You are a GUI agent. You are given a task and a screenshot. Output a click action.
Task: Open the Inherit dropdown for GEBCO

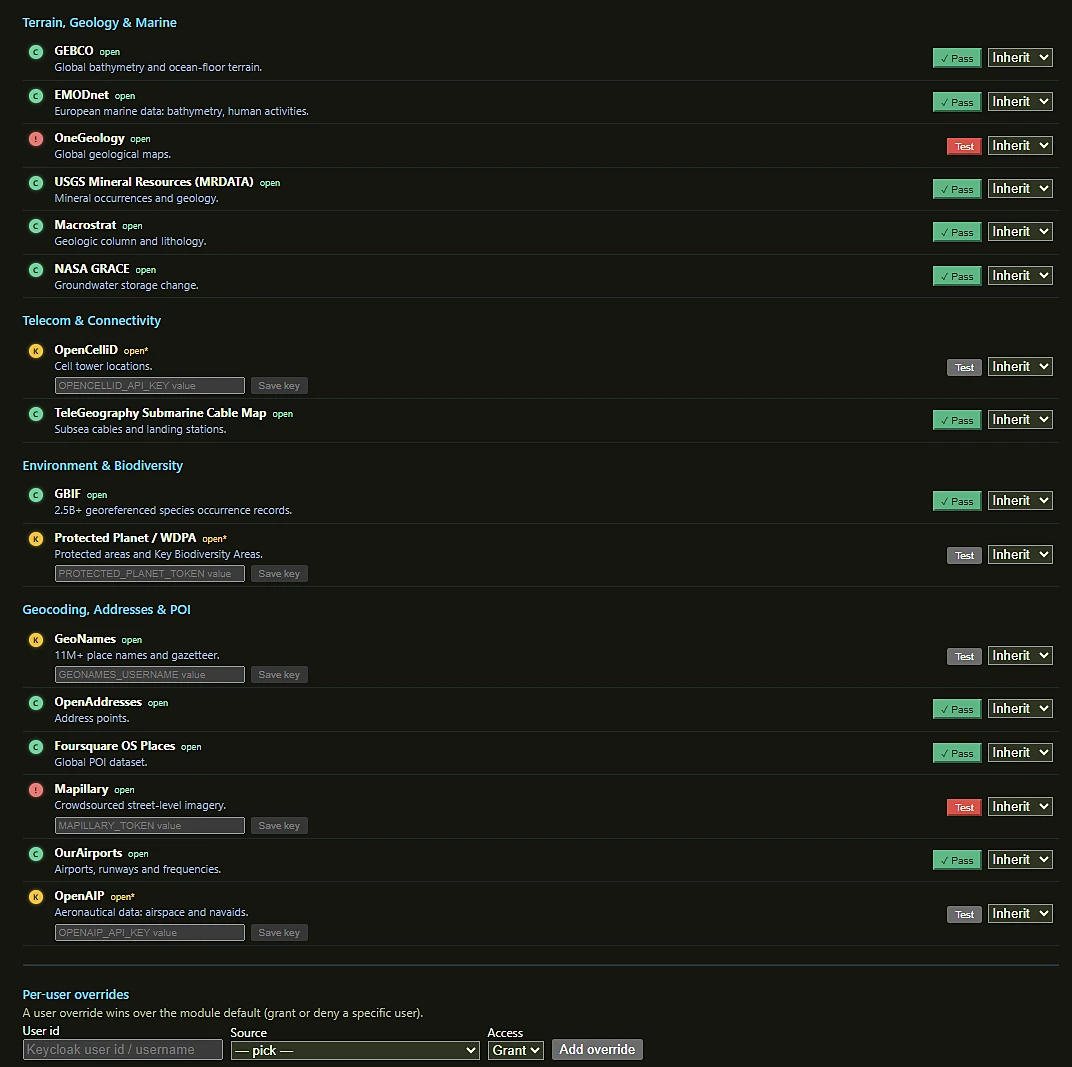[x=1020, y=57]
